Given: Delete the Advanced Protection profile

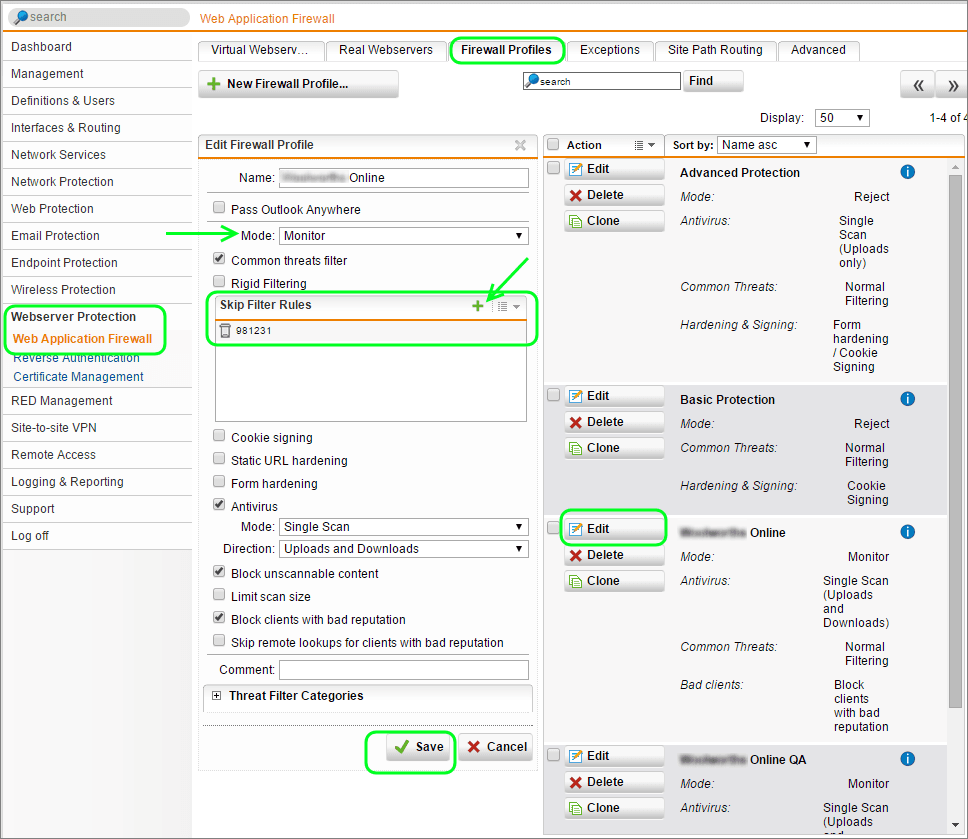Looking at the screenshot, I should [x=614, y=195].
